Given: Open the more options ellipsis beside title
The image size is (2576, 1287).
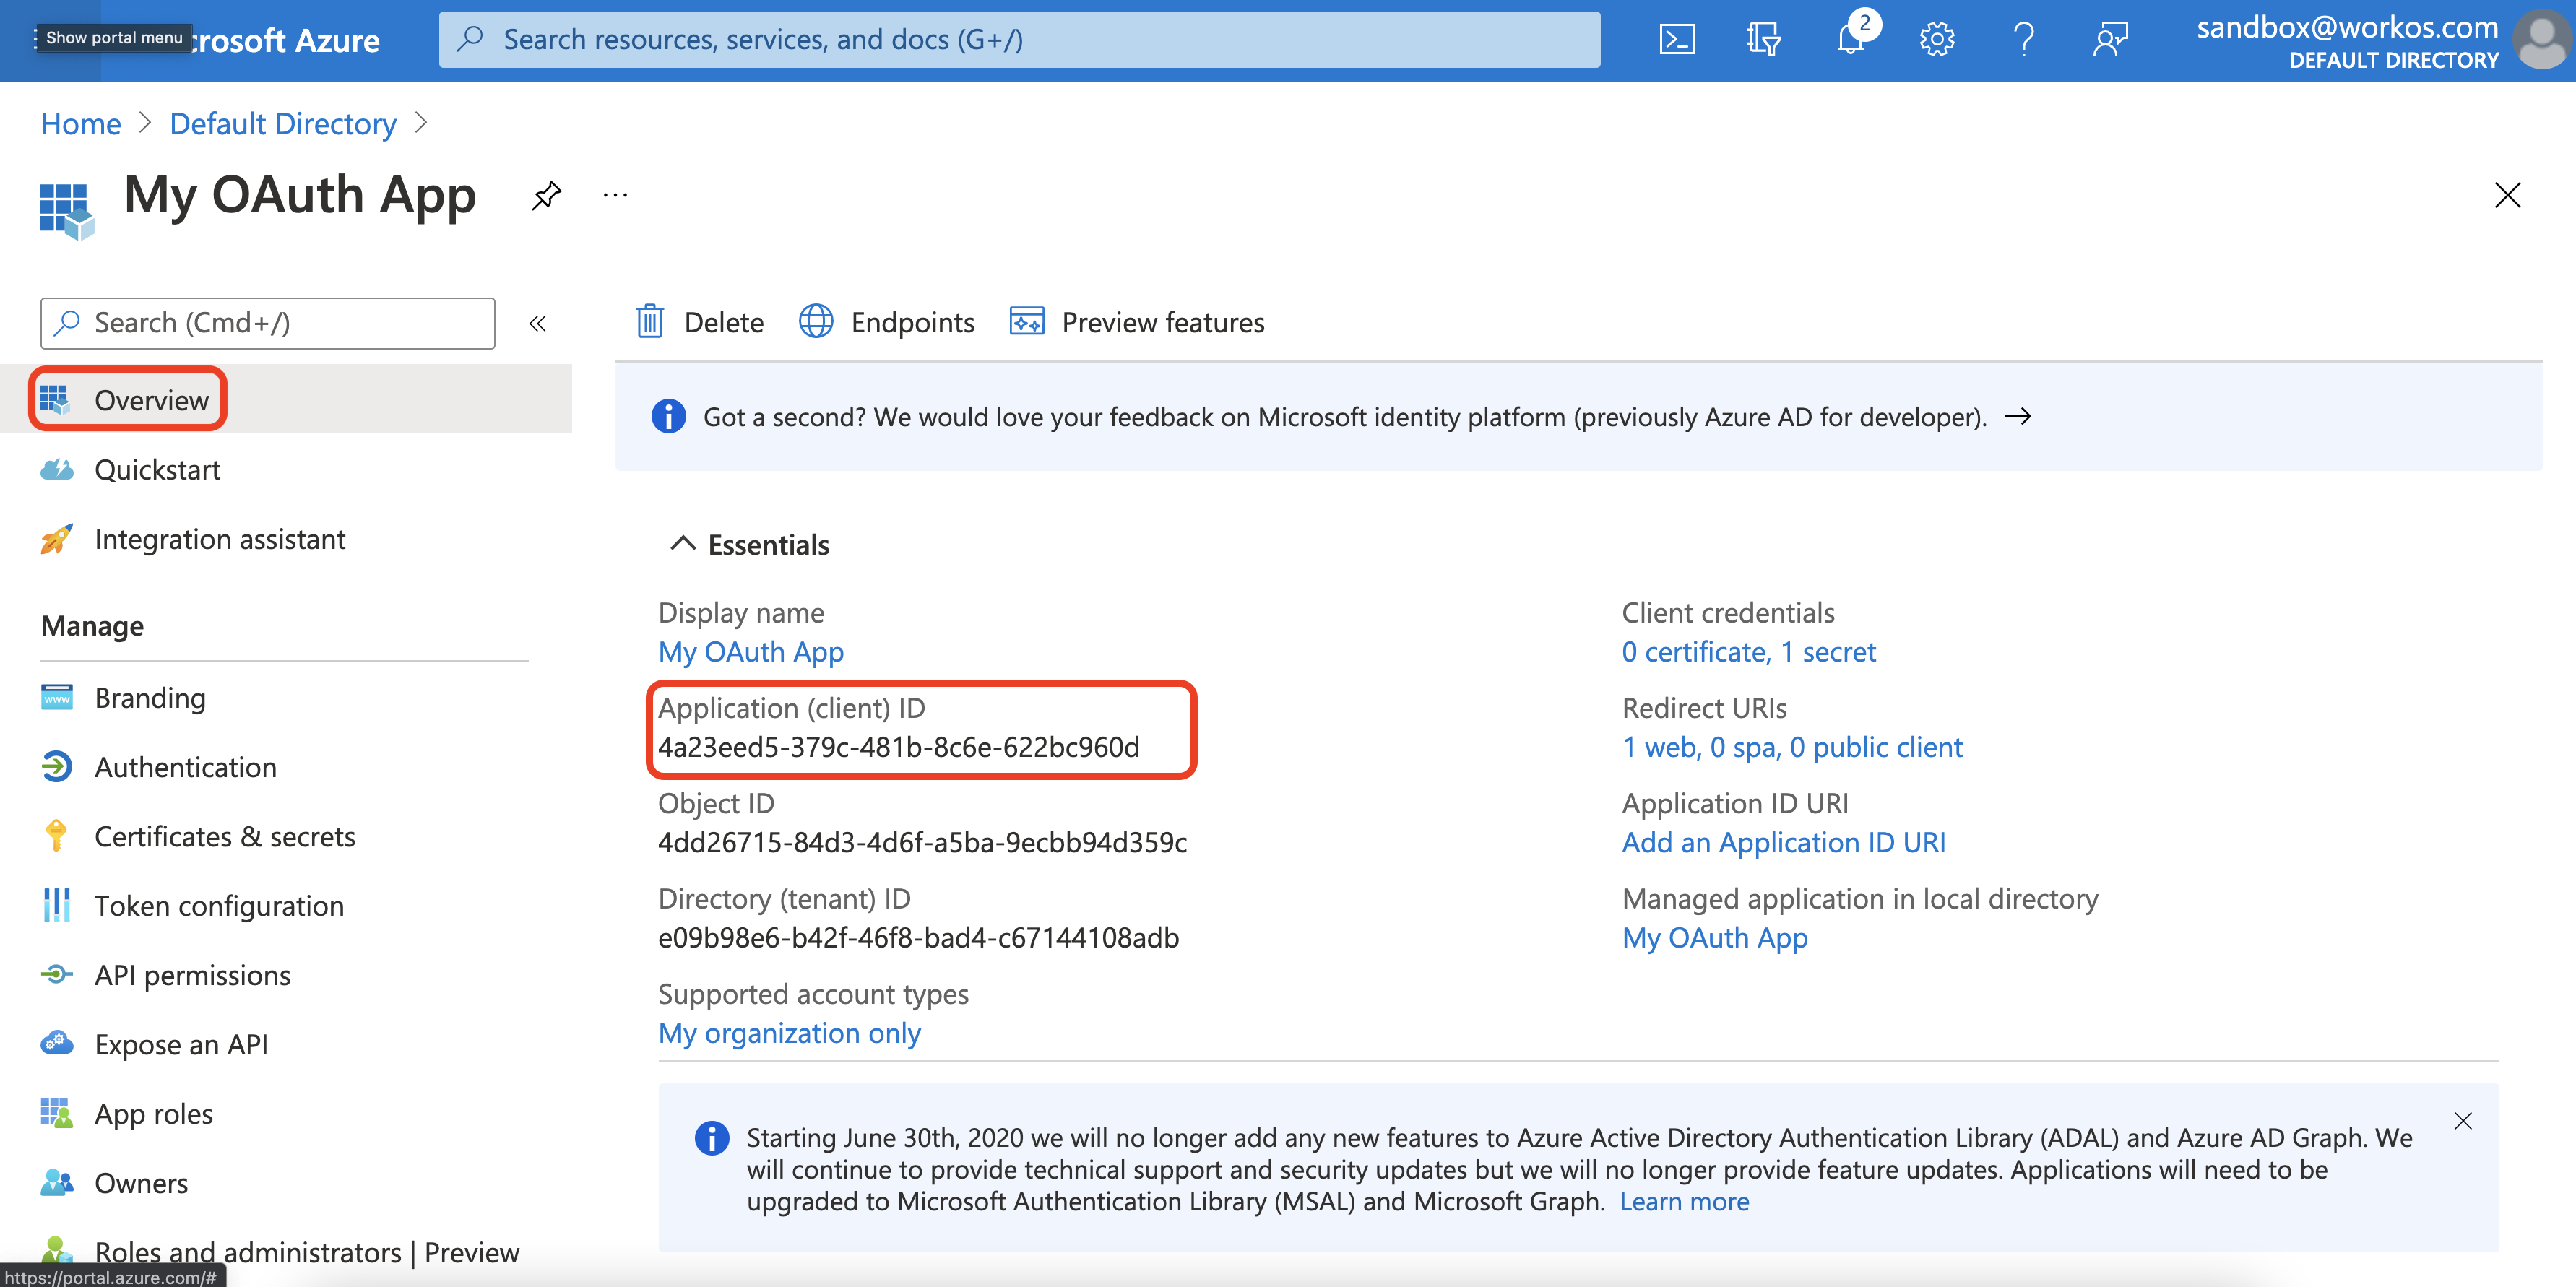Looking at the screenshot, I should pos(615,195).
